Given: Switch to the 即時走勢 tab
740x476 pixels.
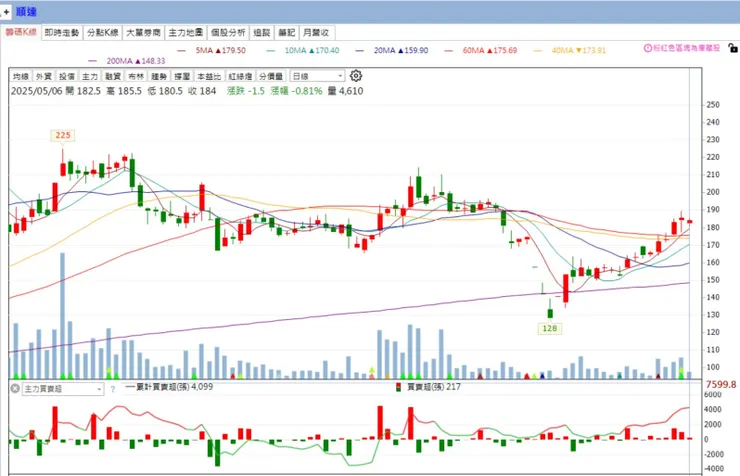Looking at the screenshot, I should [62, 33].
